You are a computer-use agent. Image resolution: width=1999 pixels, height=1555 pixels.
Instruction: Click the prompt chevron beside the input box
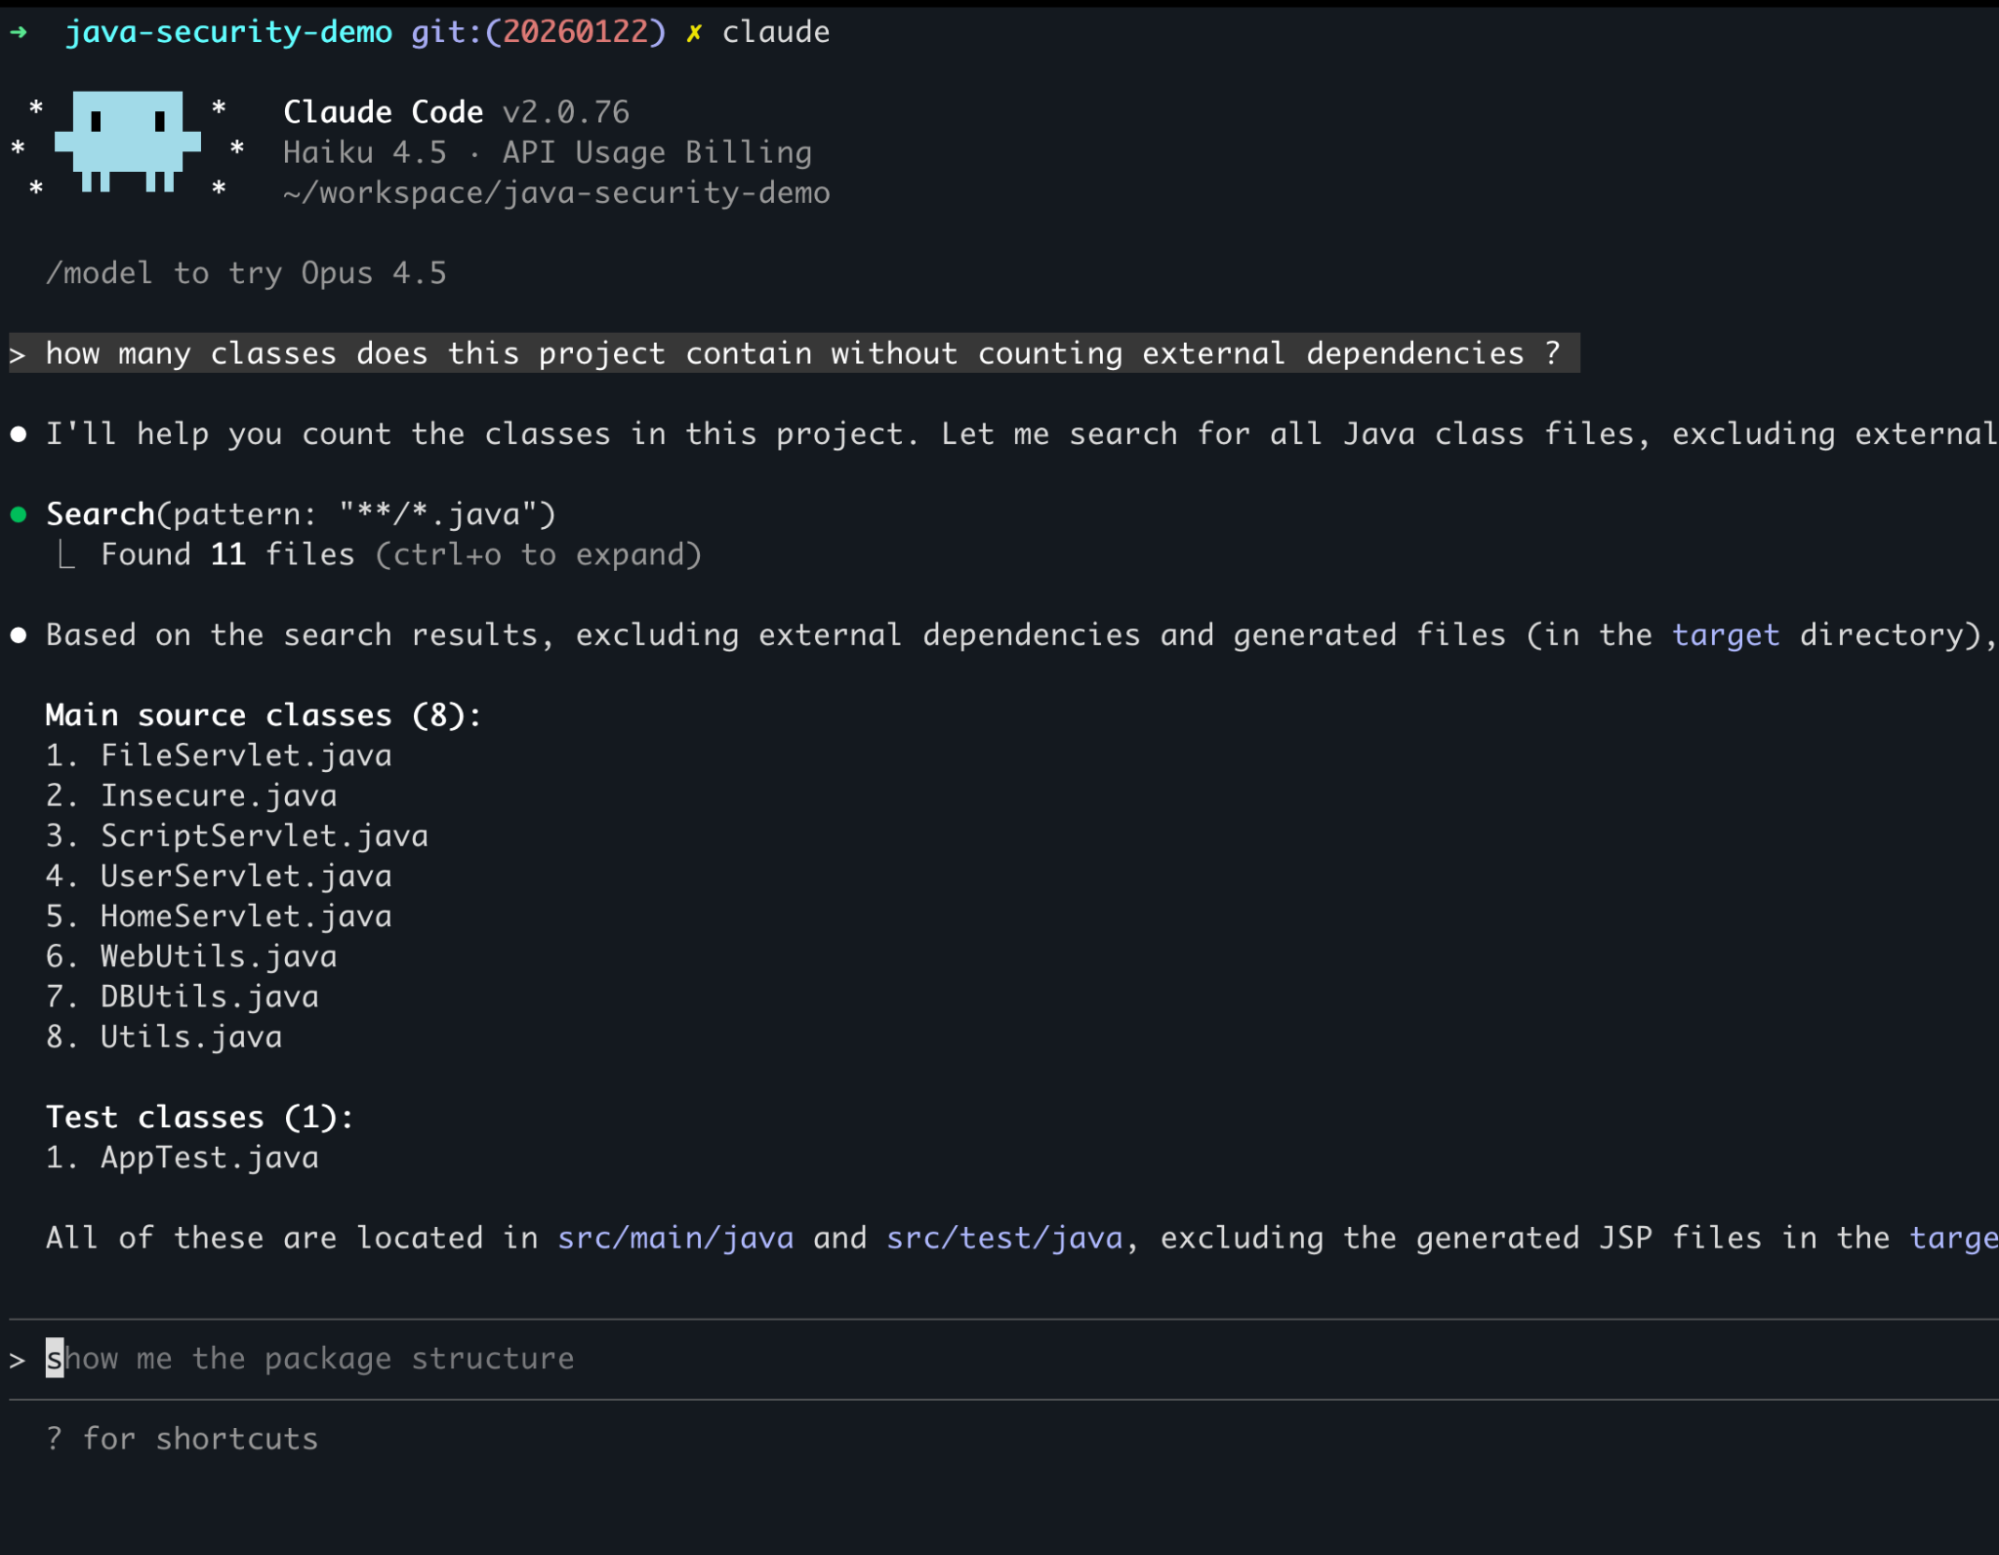(17, 1360)
